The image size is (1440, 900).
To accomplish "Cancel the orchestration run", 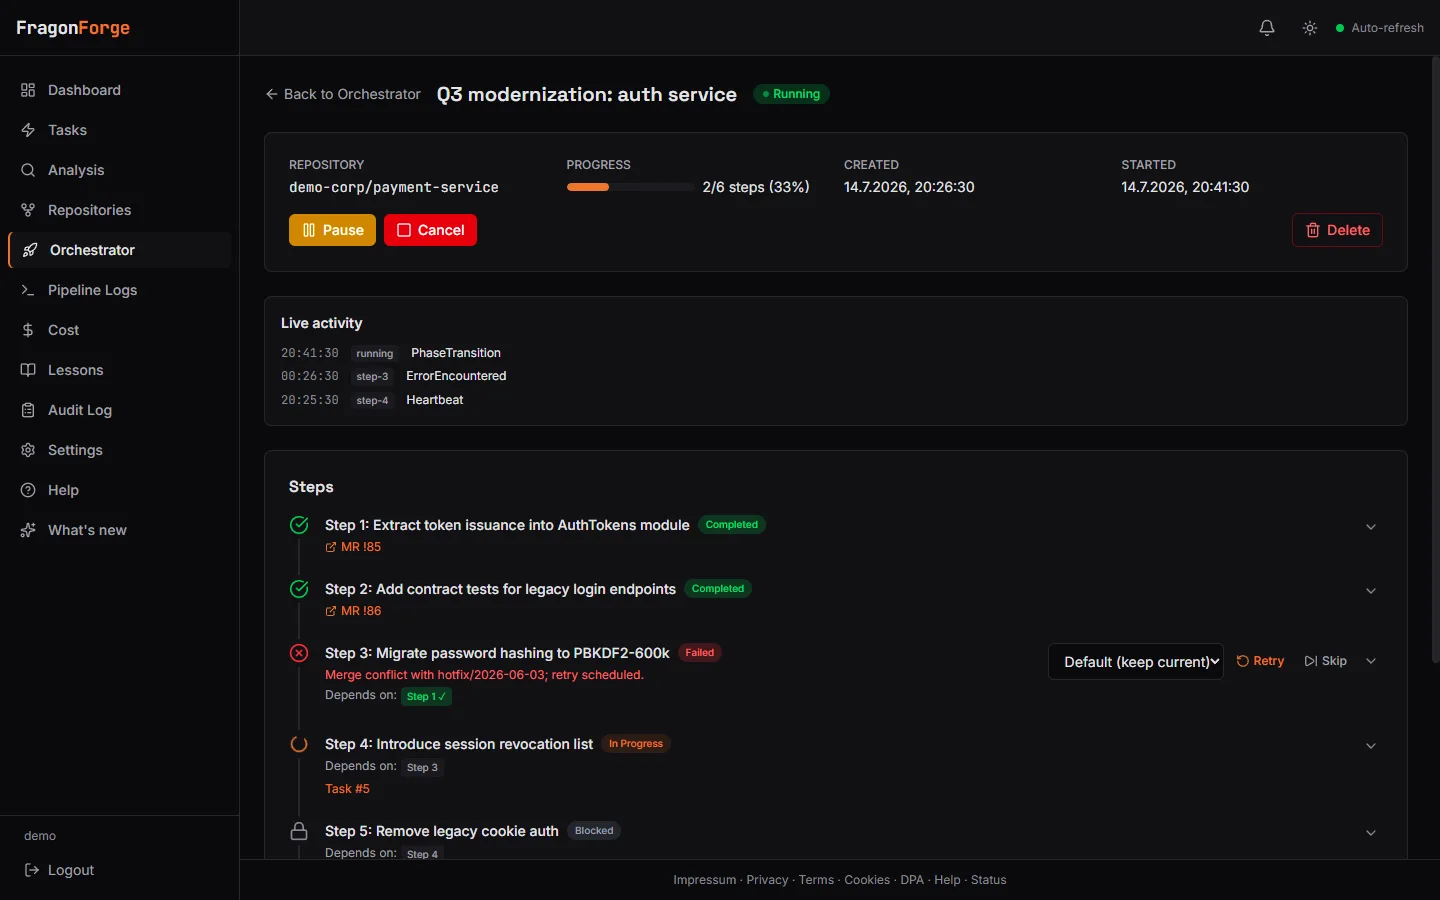I will tap(430, 230).
